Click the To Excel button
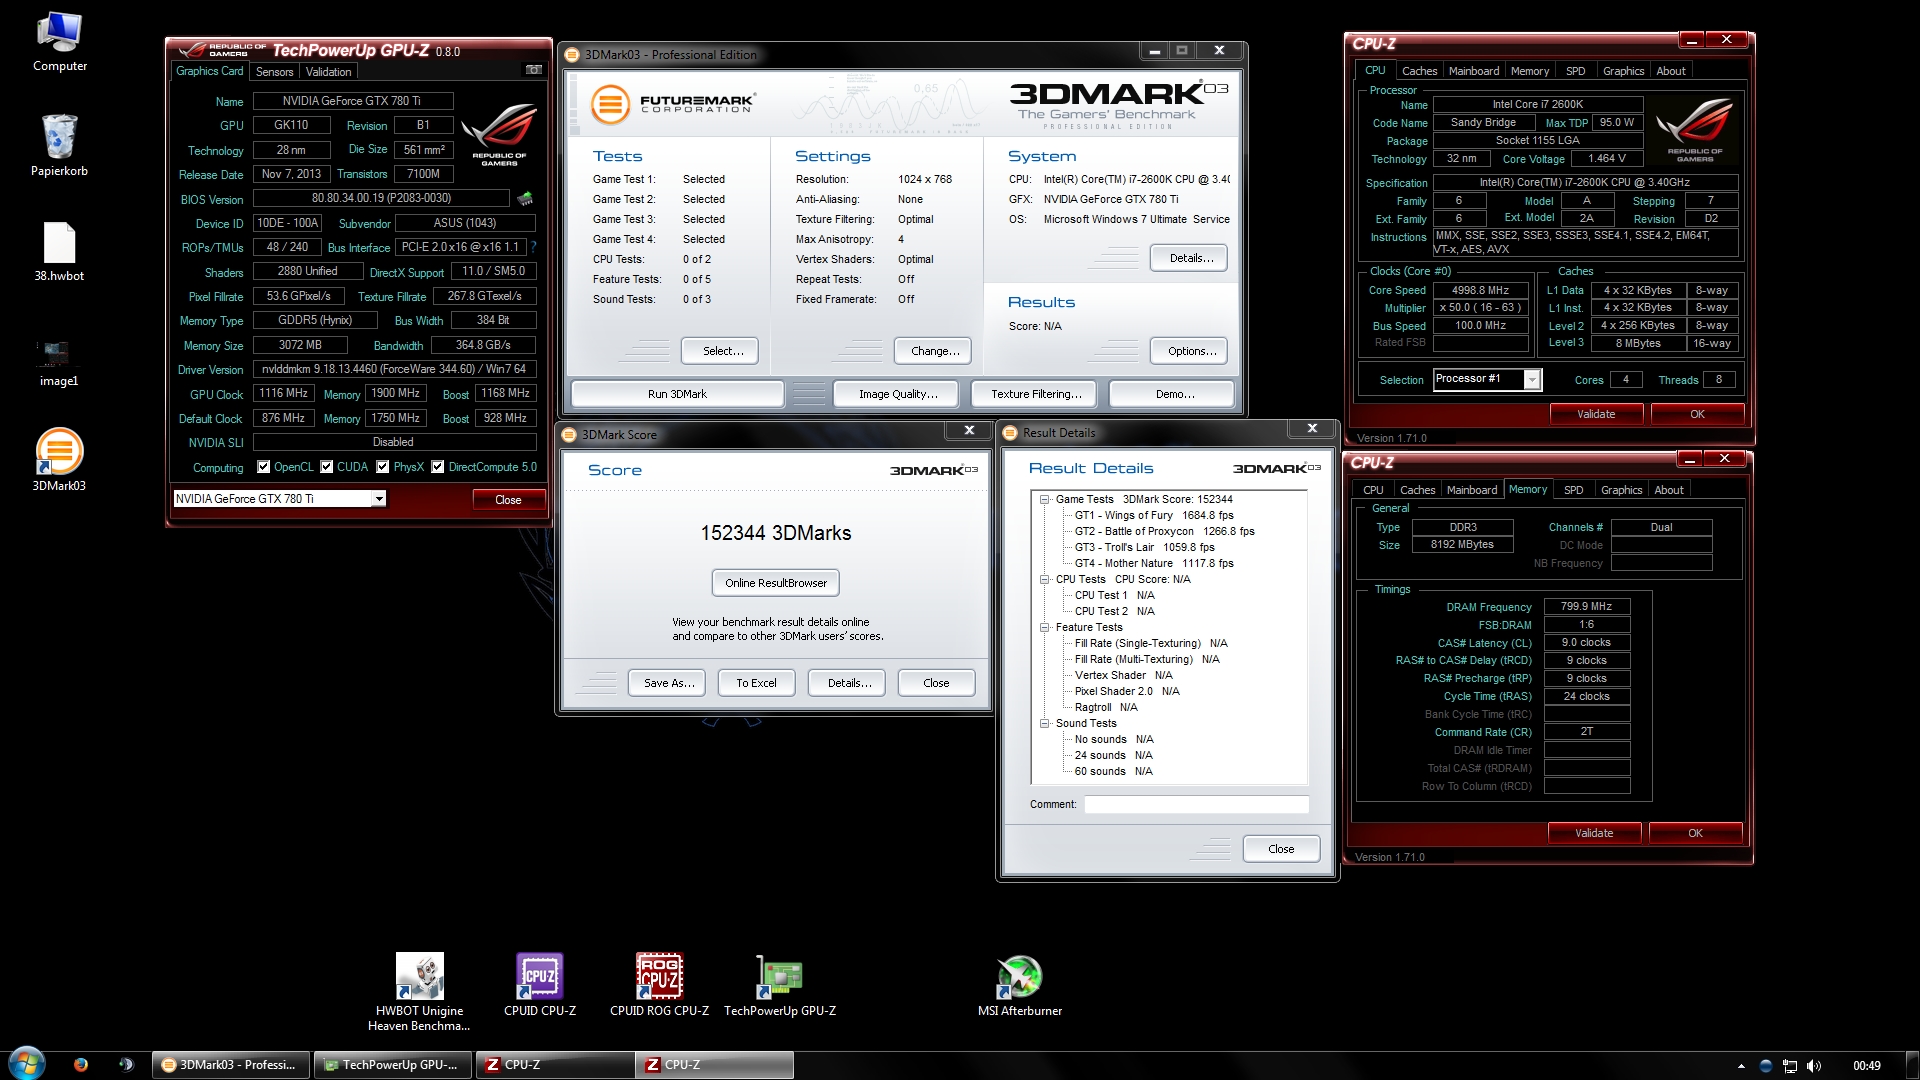This screenshot has height=1080, width=1920. (x=756, y=683)
